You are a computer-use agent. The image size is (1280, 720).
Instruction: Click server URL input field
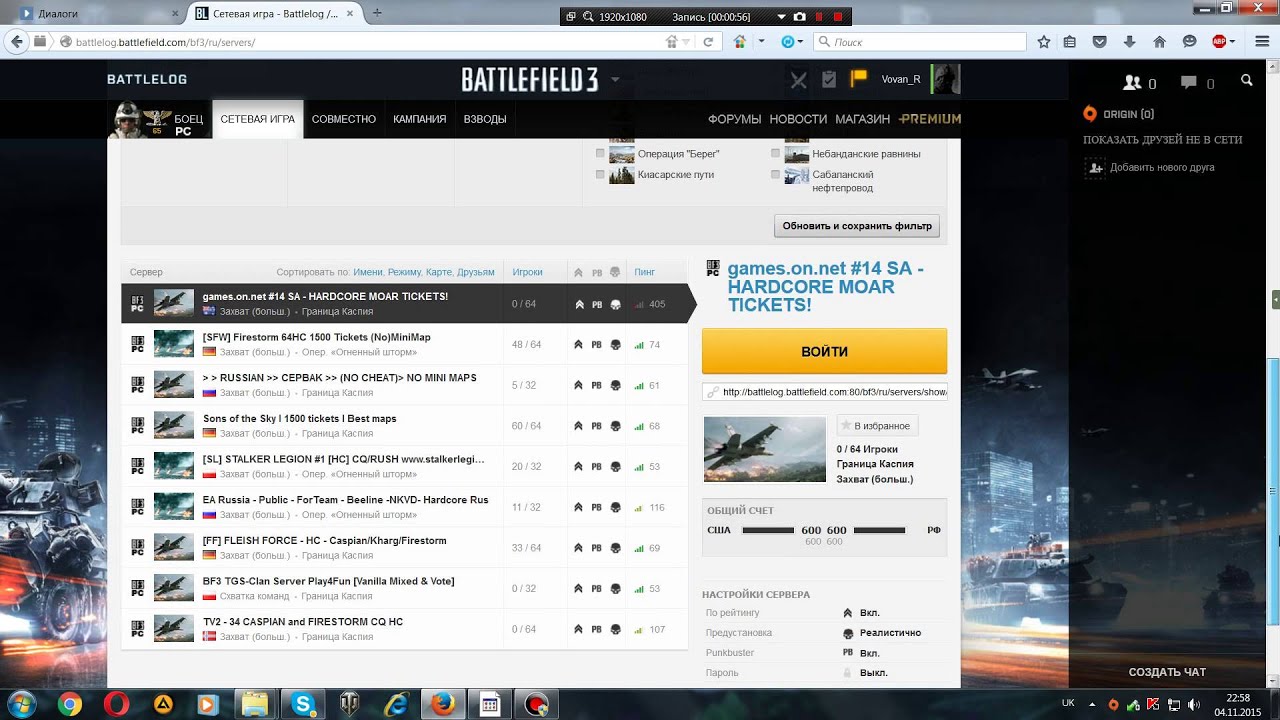(825, 392)
